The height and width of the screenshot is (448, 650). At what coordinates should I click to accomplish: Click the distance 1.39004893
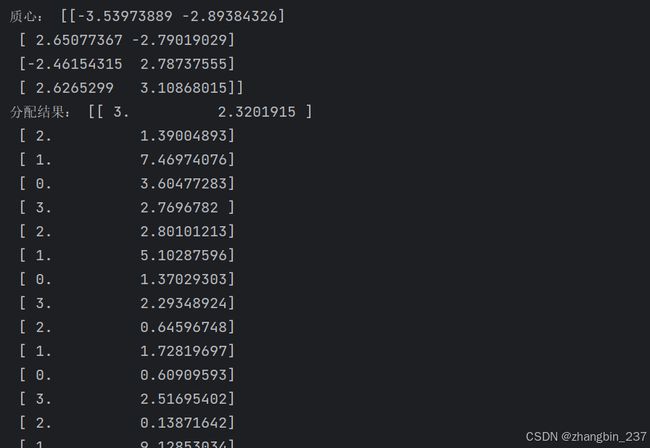pyautogui.click(x=184, y=136)
